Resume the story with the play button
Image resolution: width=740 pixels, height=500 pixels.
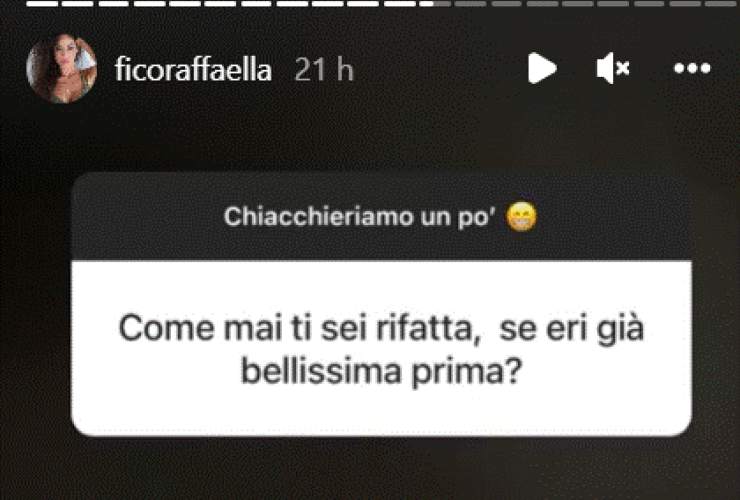(542, 68)
